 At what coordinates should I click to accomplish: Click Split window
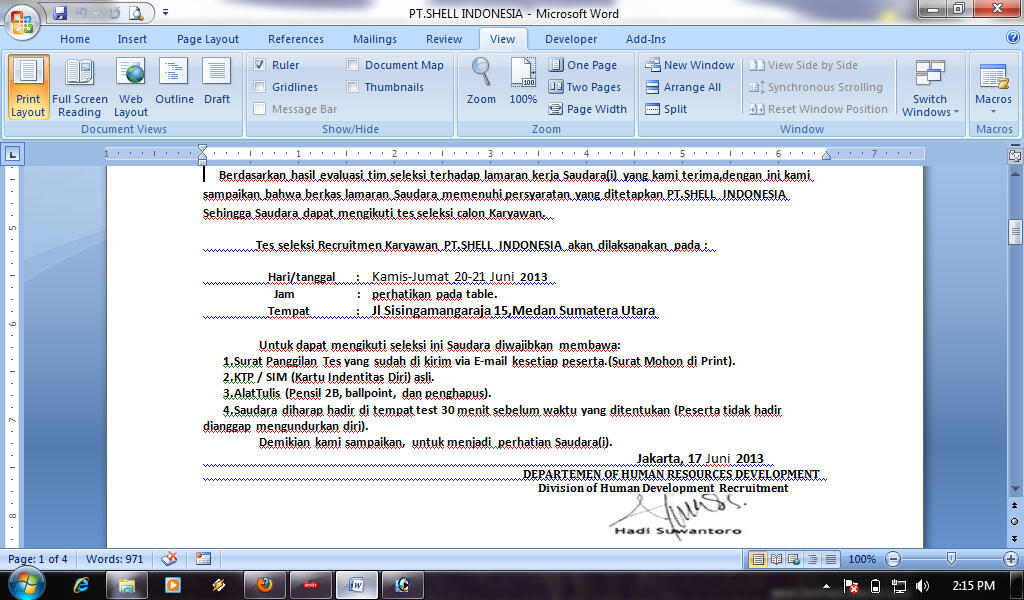coord(666,109)
